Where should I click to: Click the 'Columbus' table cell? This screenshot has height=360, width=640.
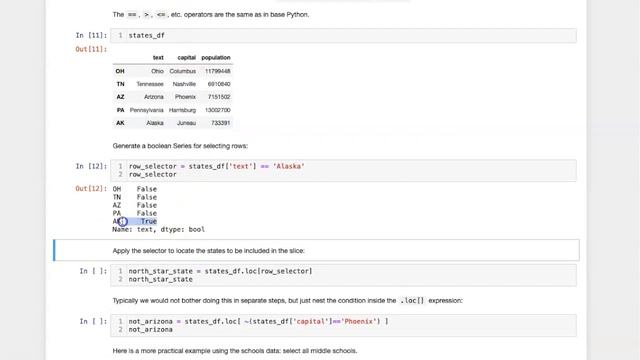tap(182, 71)
